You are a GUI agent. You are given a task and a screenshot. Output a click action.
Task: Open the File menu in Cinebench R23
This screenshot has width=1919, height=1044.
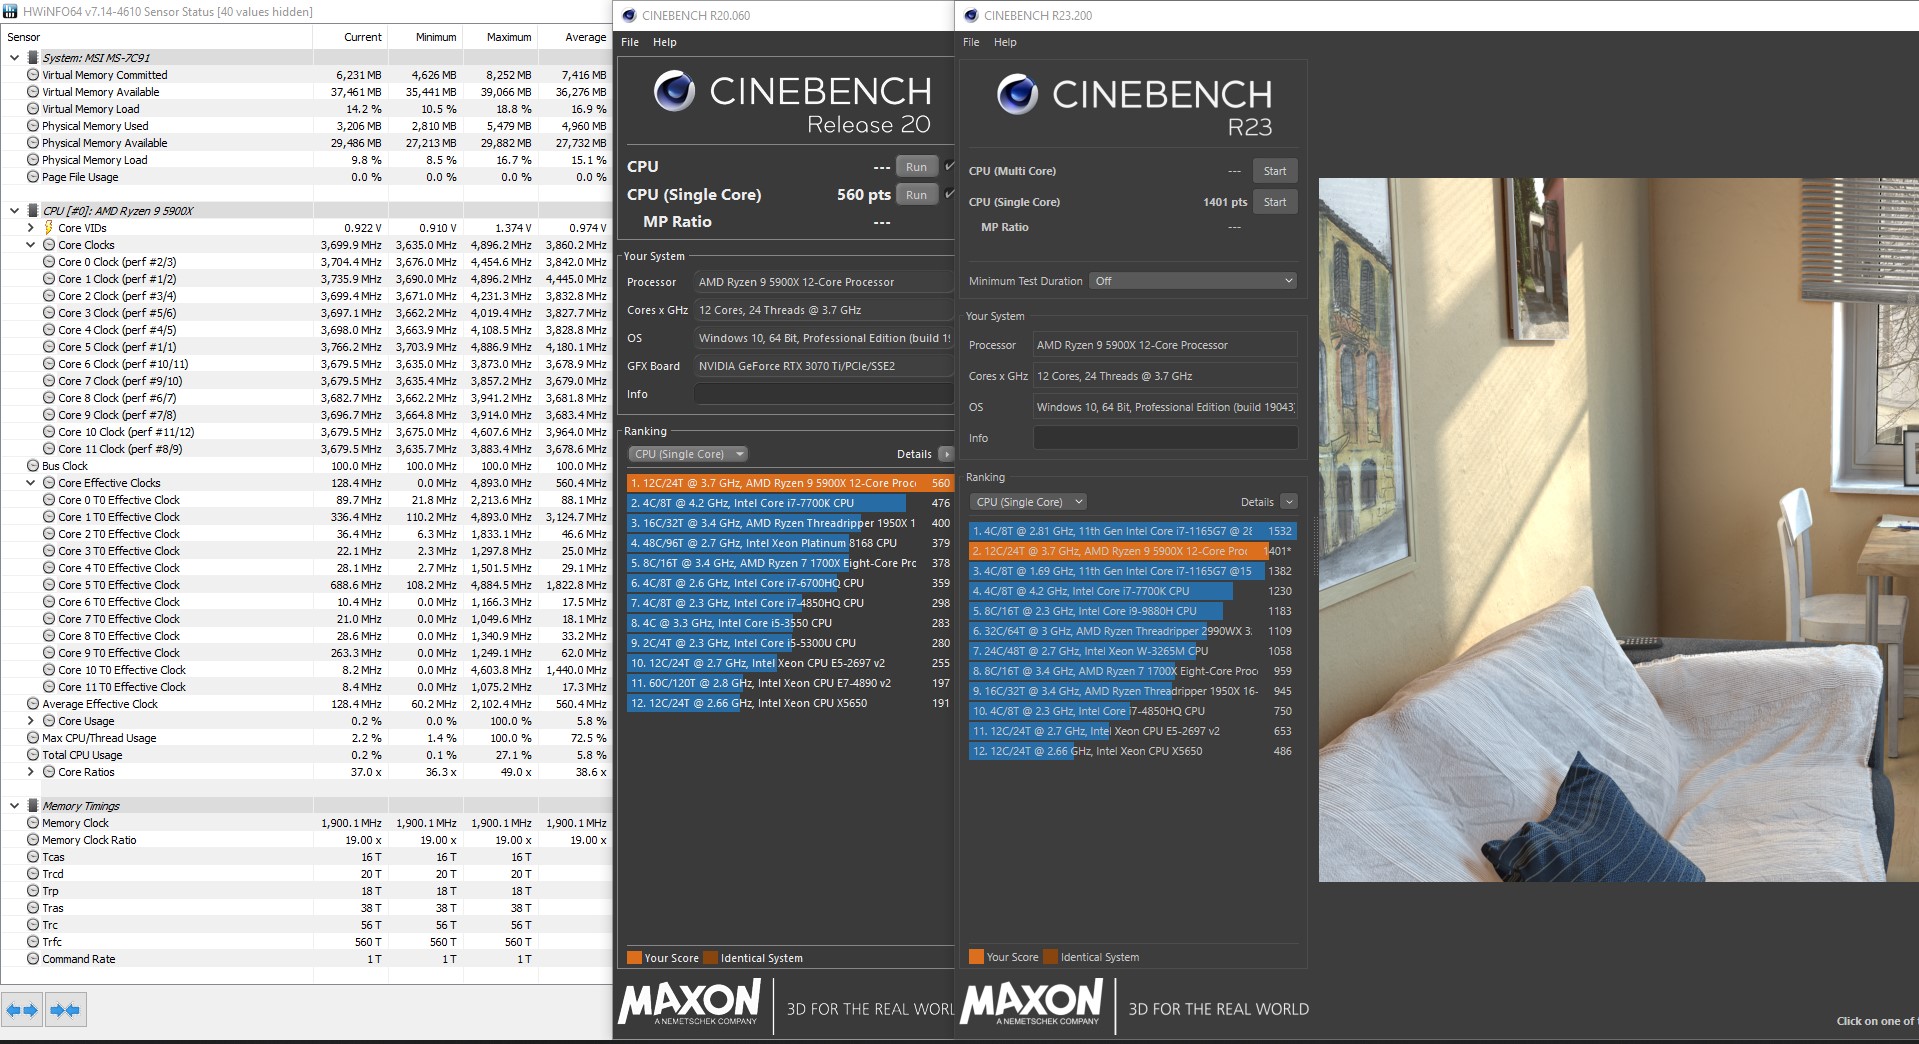tap(971, 42)
